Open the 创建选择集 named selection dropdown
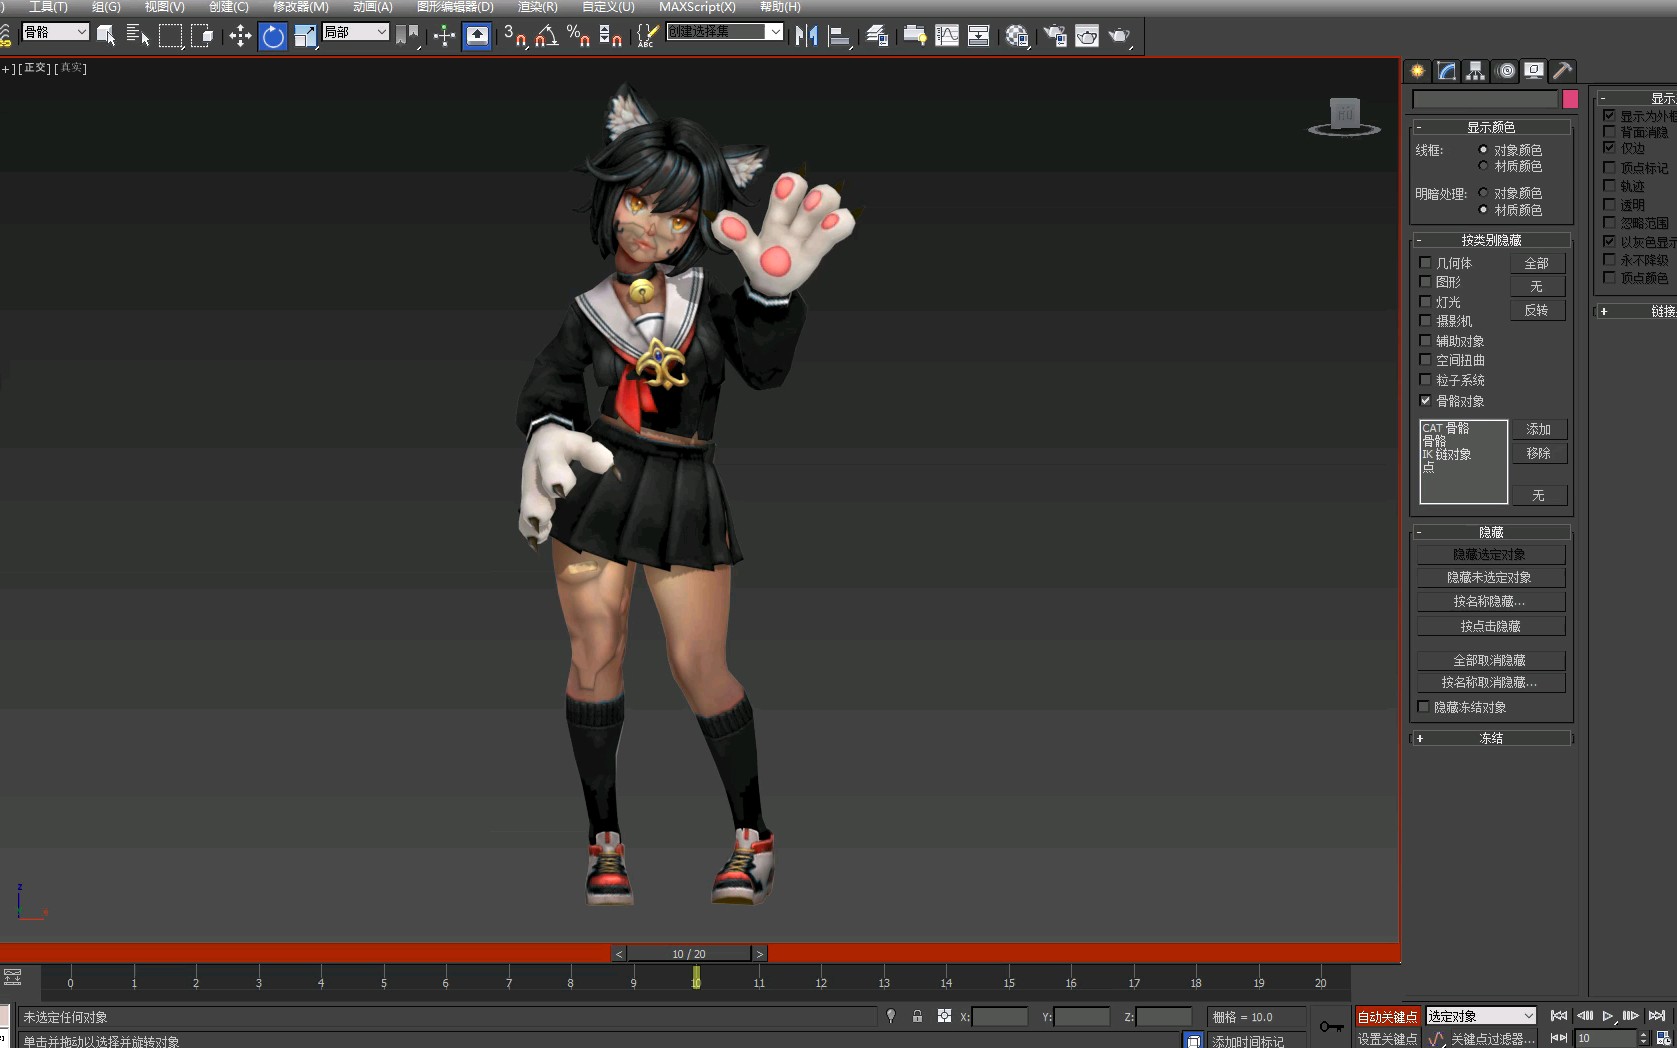 point(725,32)
